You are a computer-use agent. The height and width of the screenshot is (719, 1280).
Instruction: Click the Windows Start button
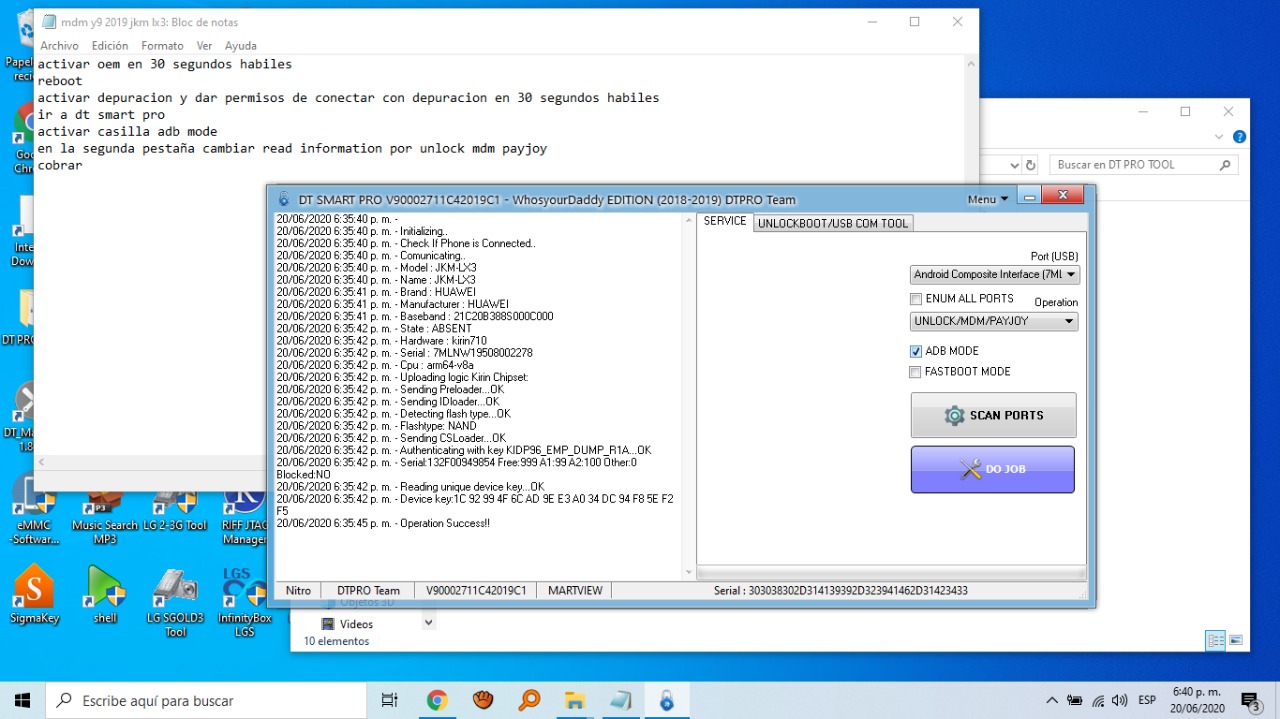coord(22,700)
